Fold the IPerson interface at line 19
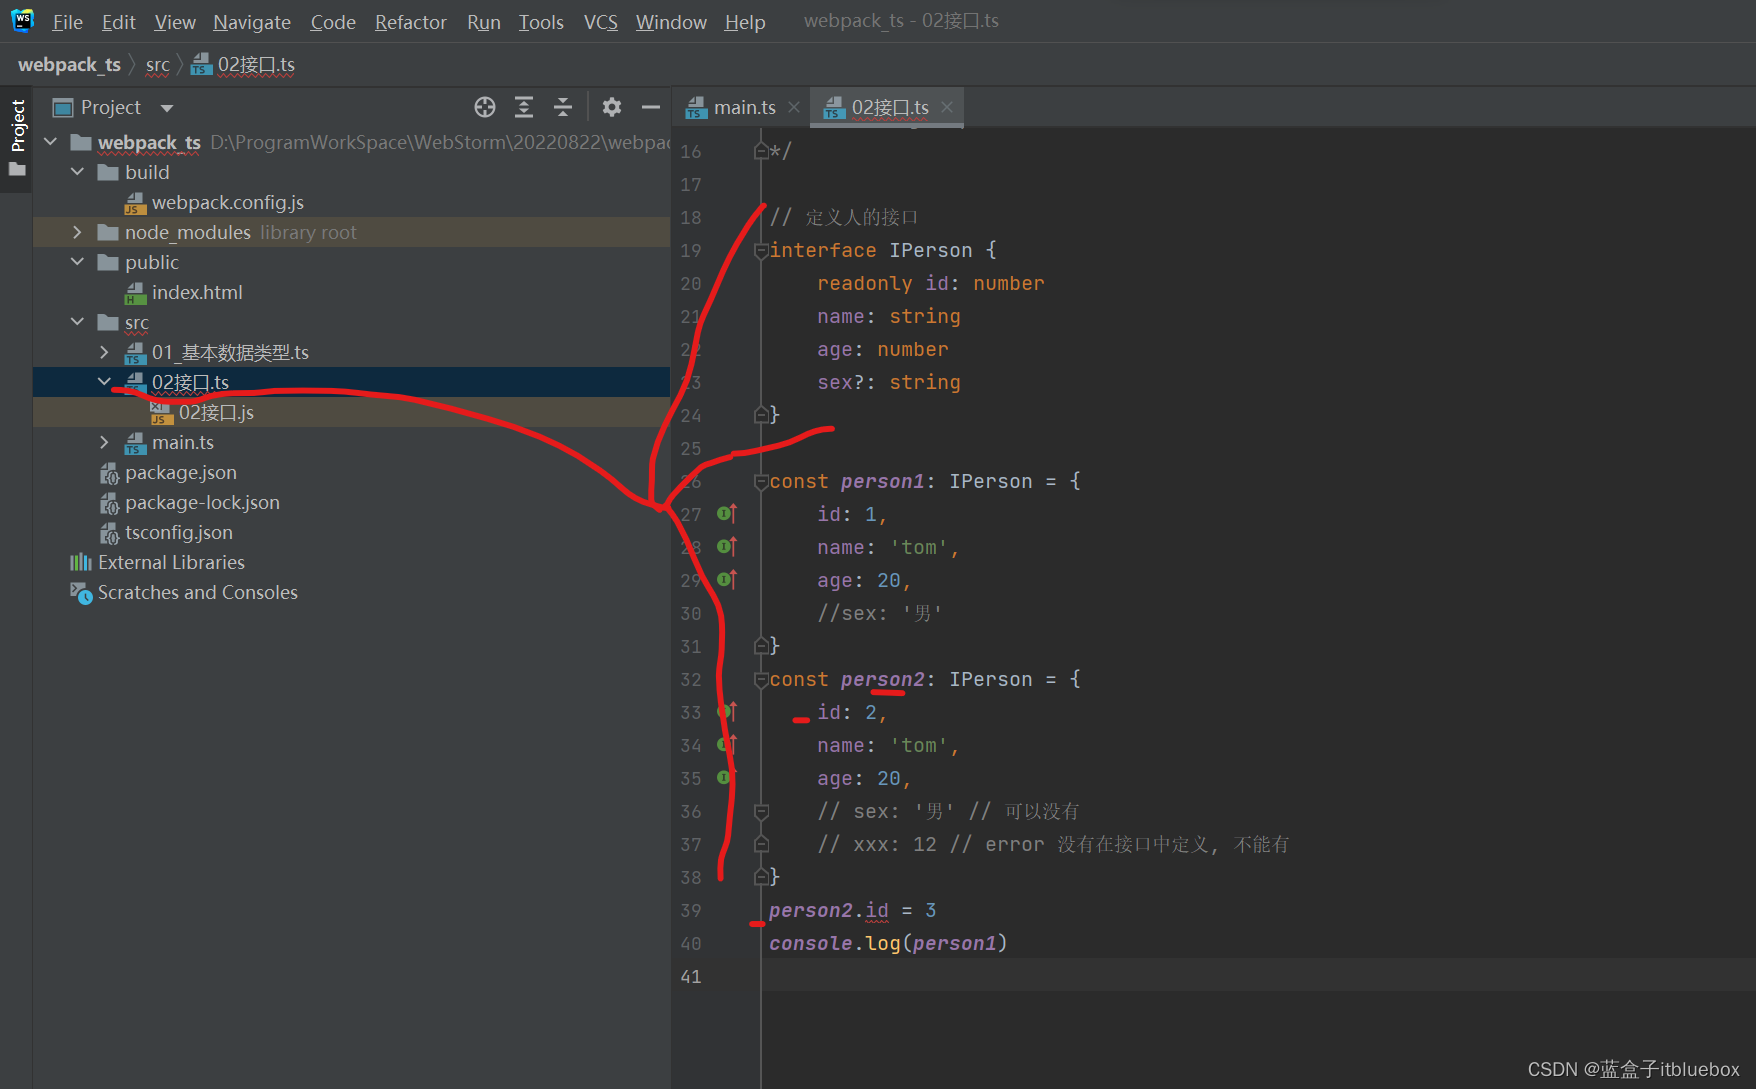Viewport: 1756px width, 1089px height. point(761,250)
